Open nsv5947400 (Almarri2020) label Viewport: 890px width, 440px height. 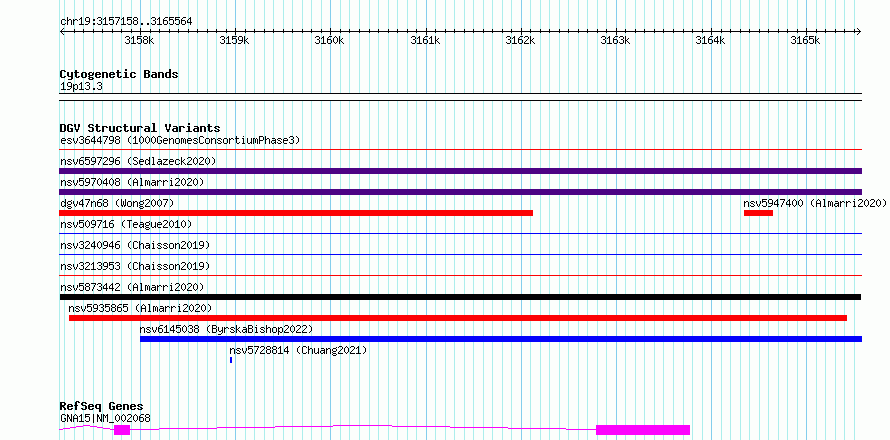point(815,203)
